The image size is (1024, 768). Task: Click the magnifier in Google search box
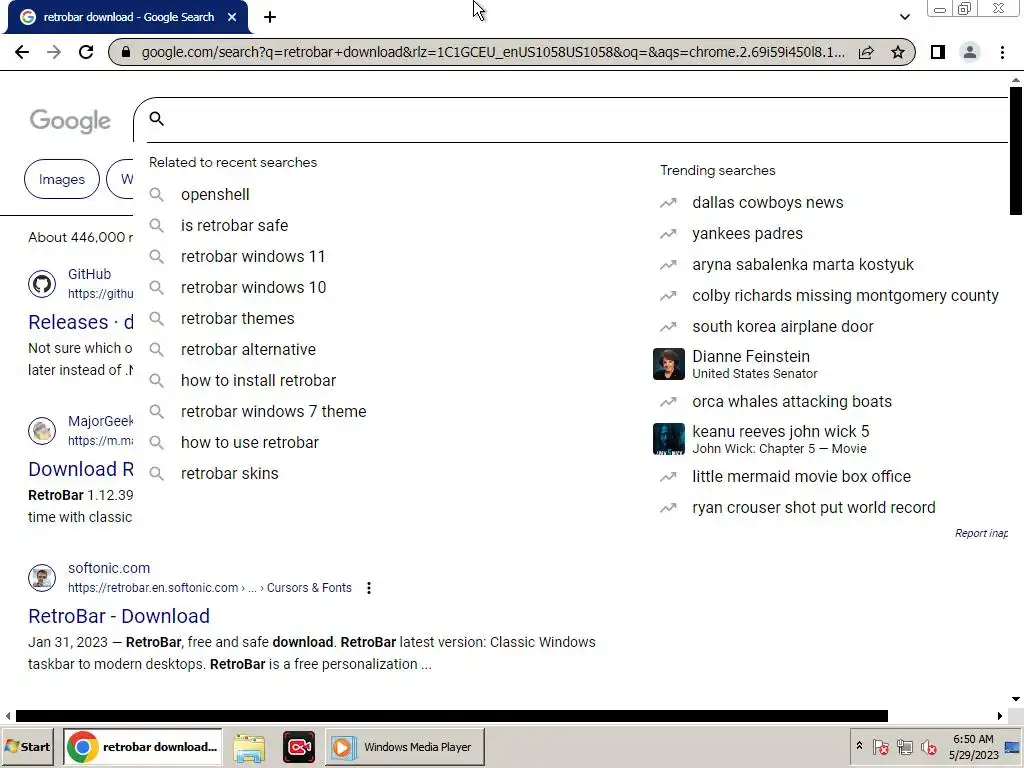point(157,118)
